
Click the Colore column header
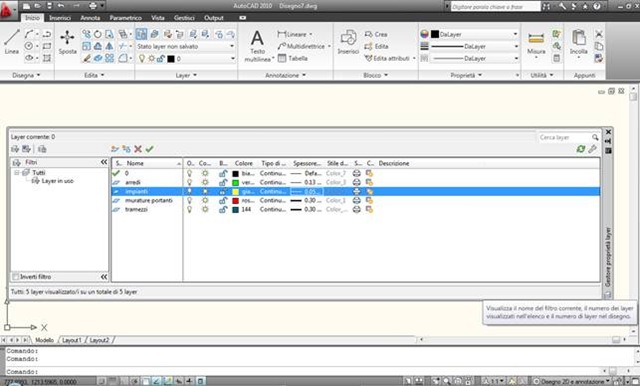(244, 163)
